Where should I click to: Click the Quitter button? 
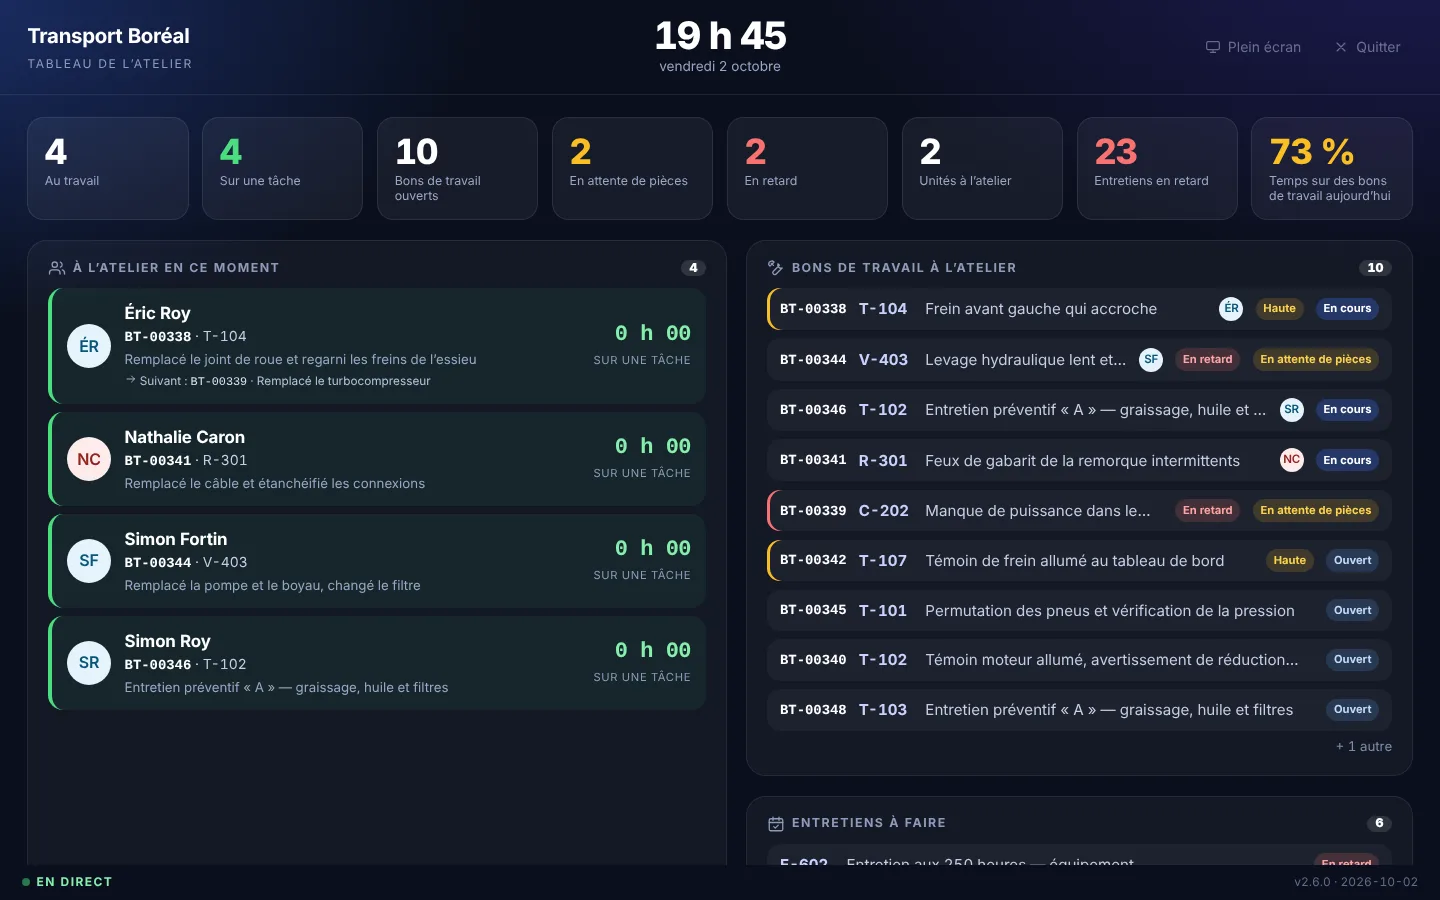[1367, 47]
